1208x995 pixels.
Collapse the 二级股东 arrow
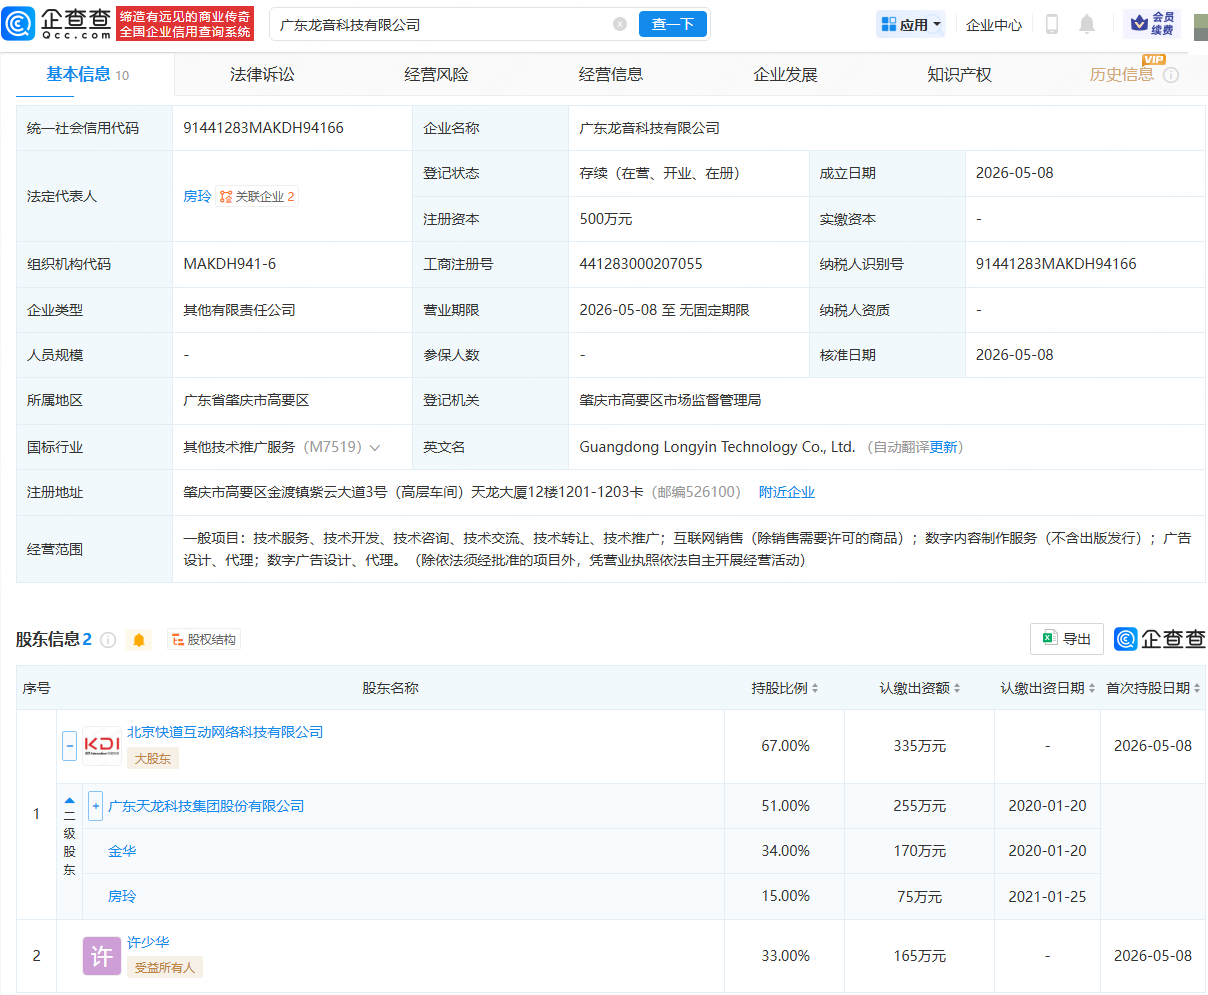click(x=69, y=801)
